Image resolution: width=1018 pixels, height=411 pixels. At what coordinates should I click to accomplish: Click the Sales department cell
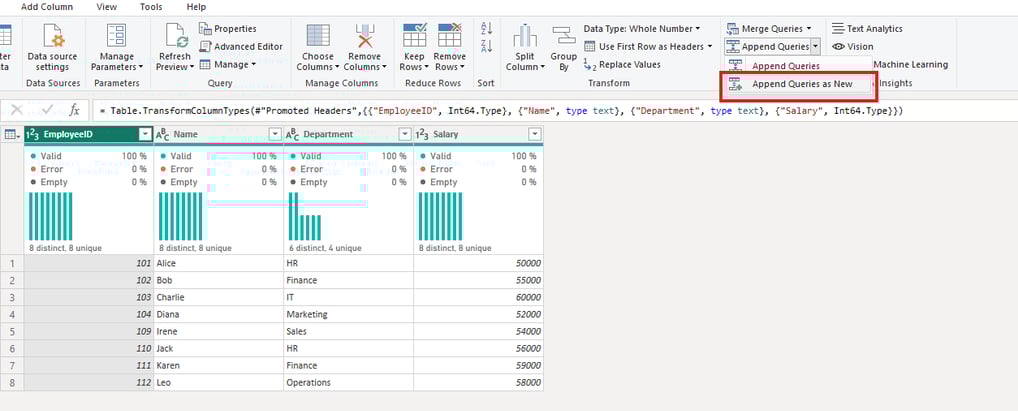348,331
